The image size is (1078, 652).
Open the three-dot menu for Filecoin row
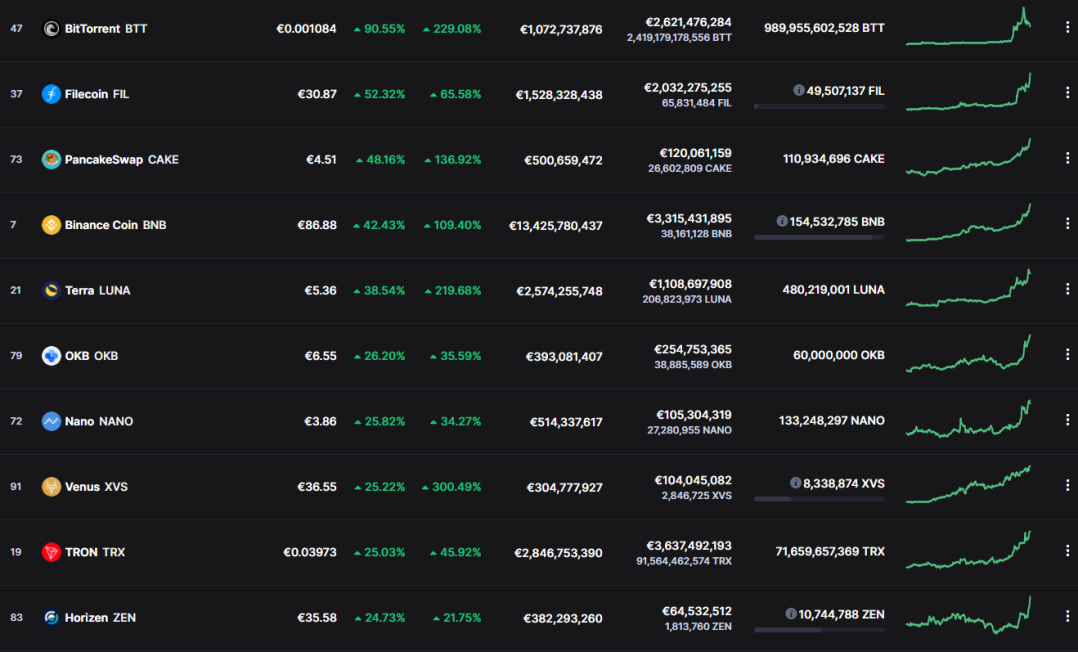tap(1067, 93)
